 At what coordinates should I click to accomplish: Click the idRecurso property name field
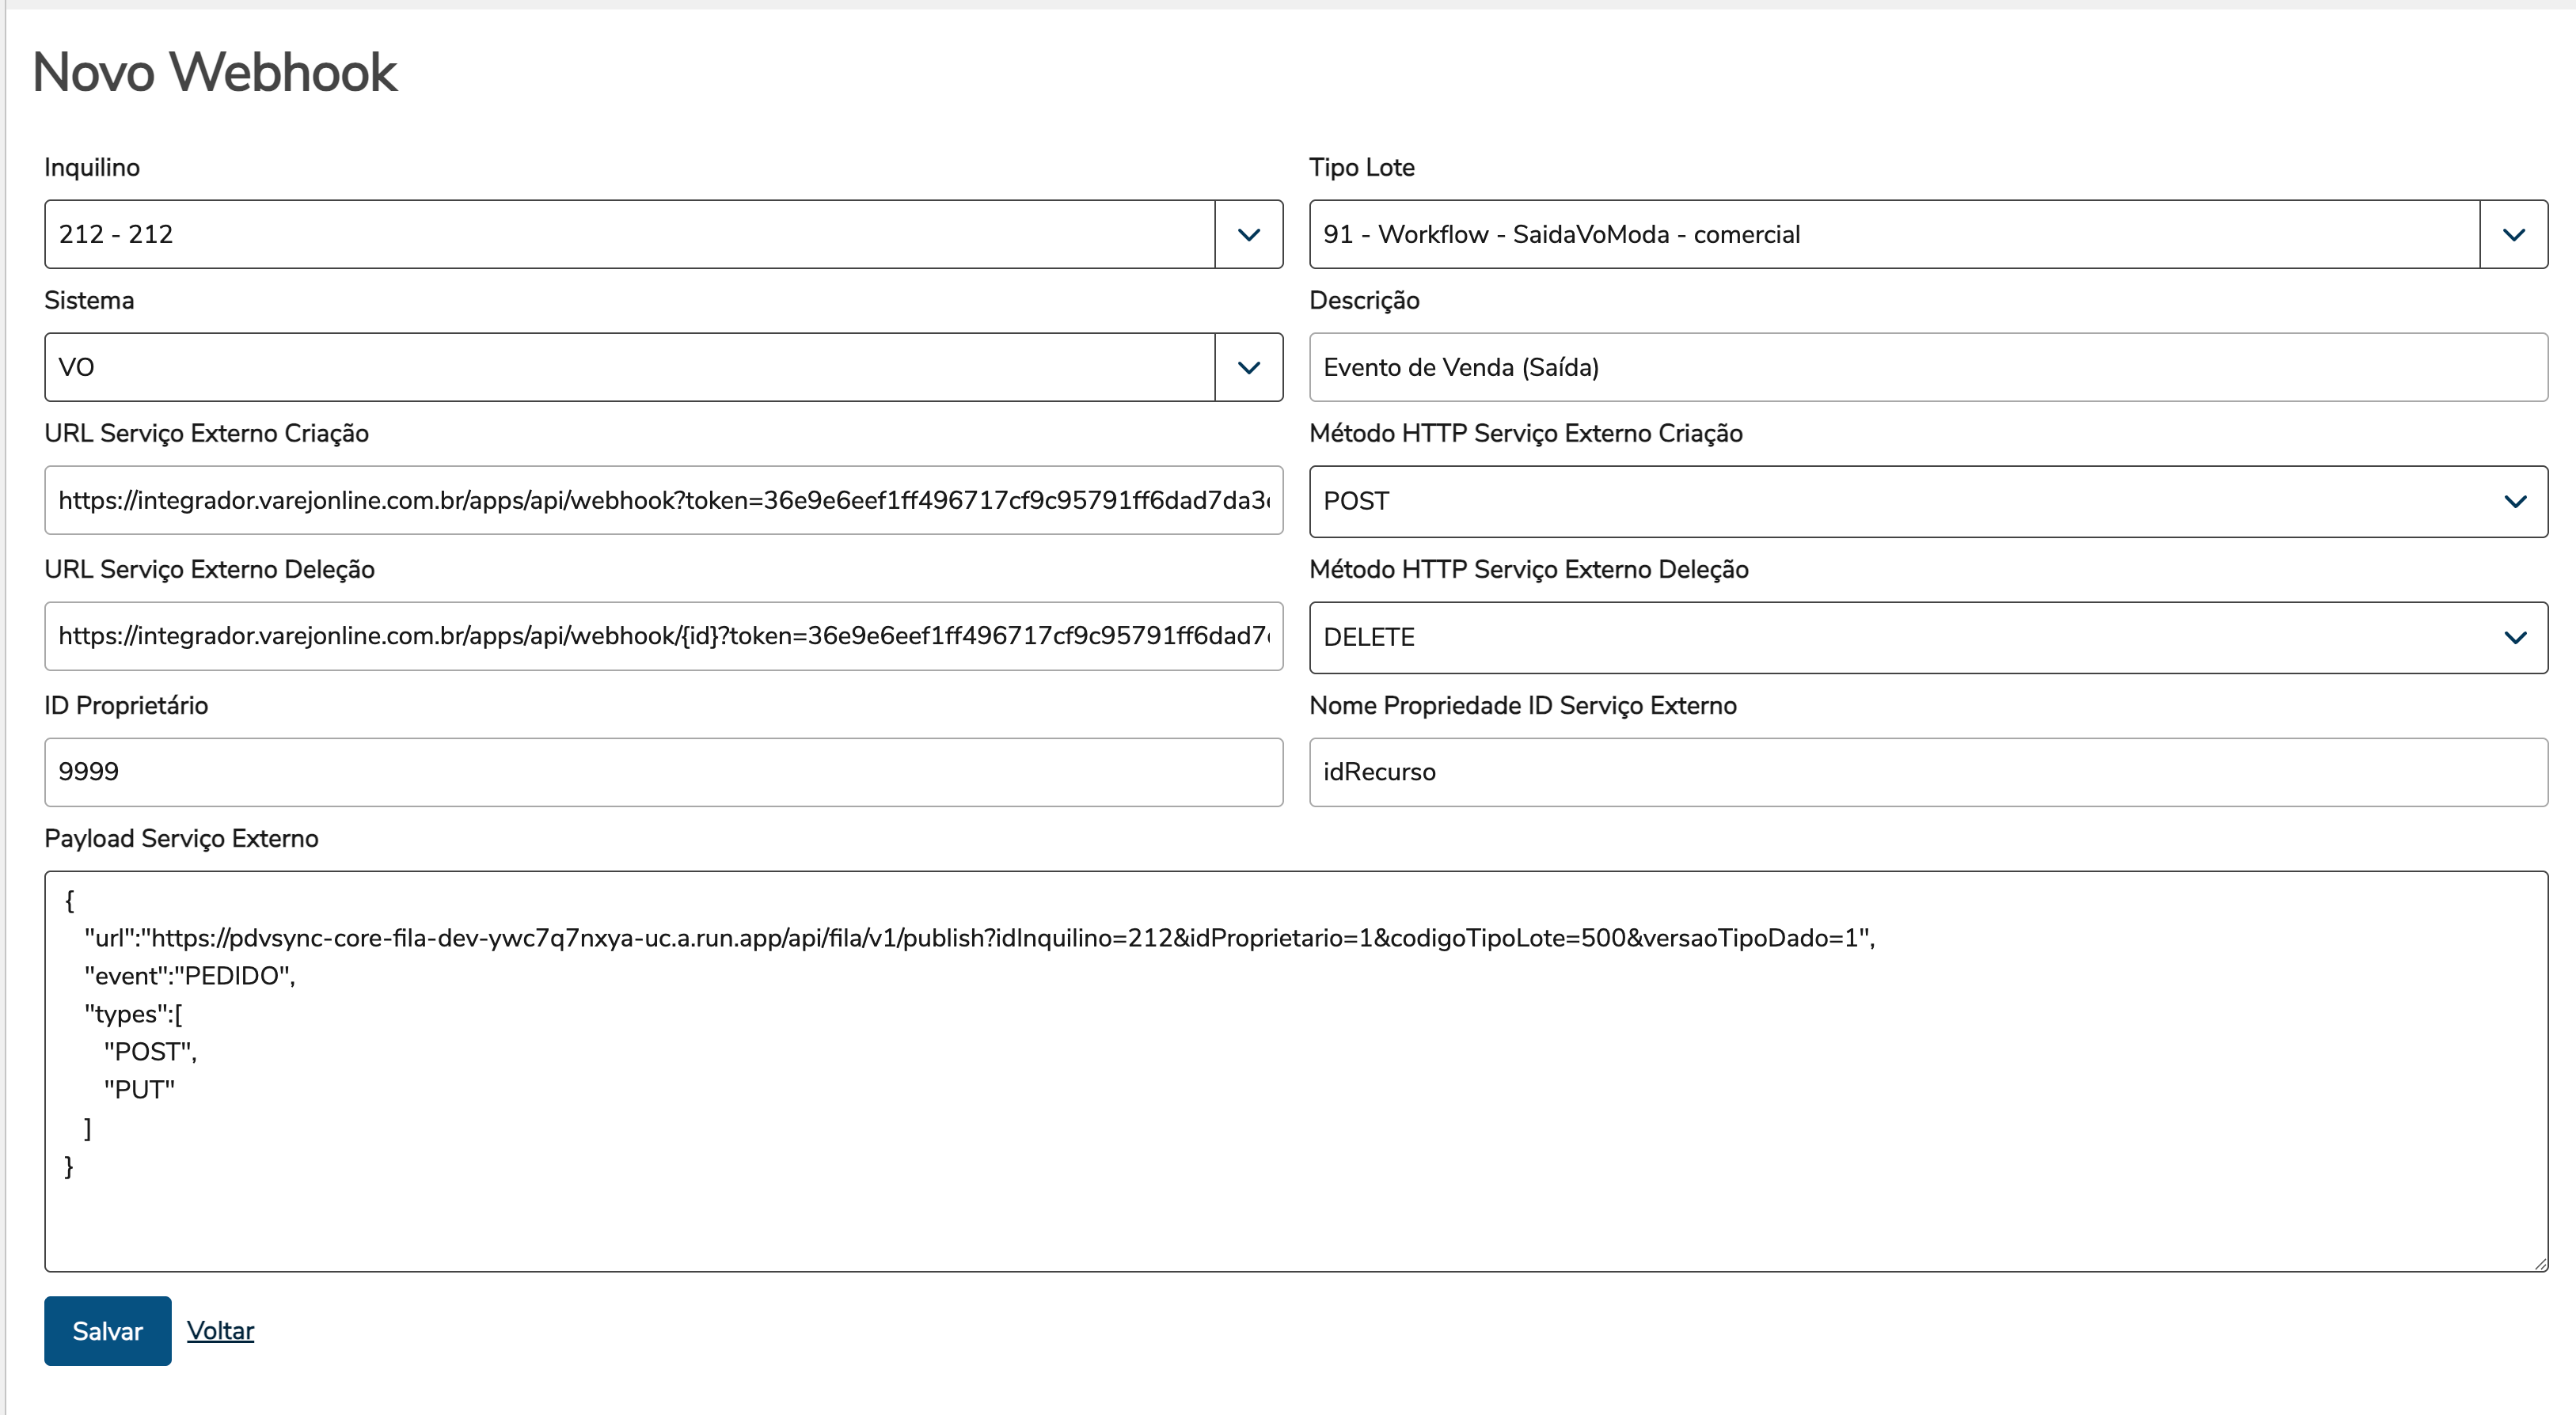[1928, 772]
